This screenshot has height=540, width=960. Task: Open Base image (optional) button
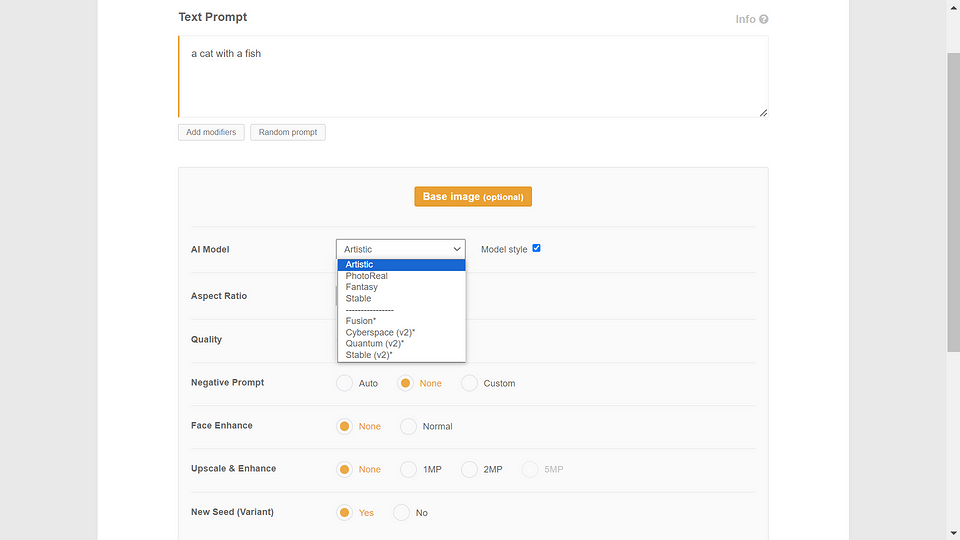point(473,197)
